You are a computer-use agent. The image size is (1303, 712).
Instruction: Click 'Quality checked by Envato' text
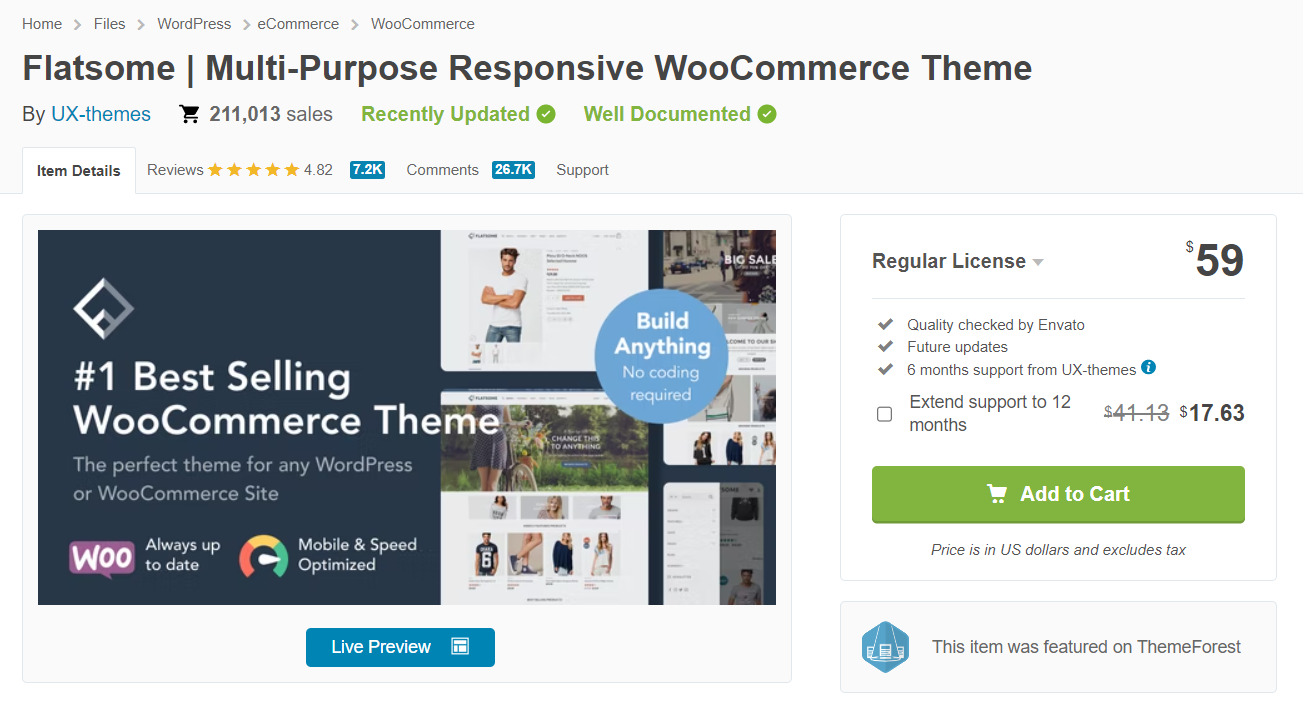(x=996, y=324)
